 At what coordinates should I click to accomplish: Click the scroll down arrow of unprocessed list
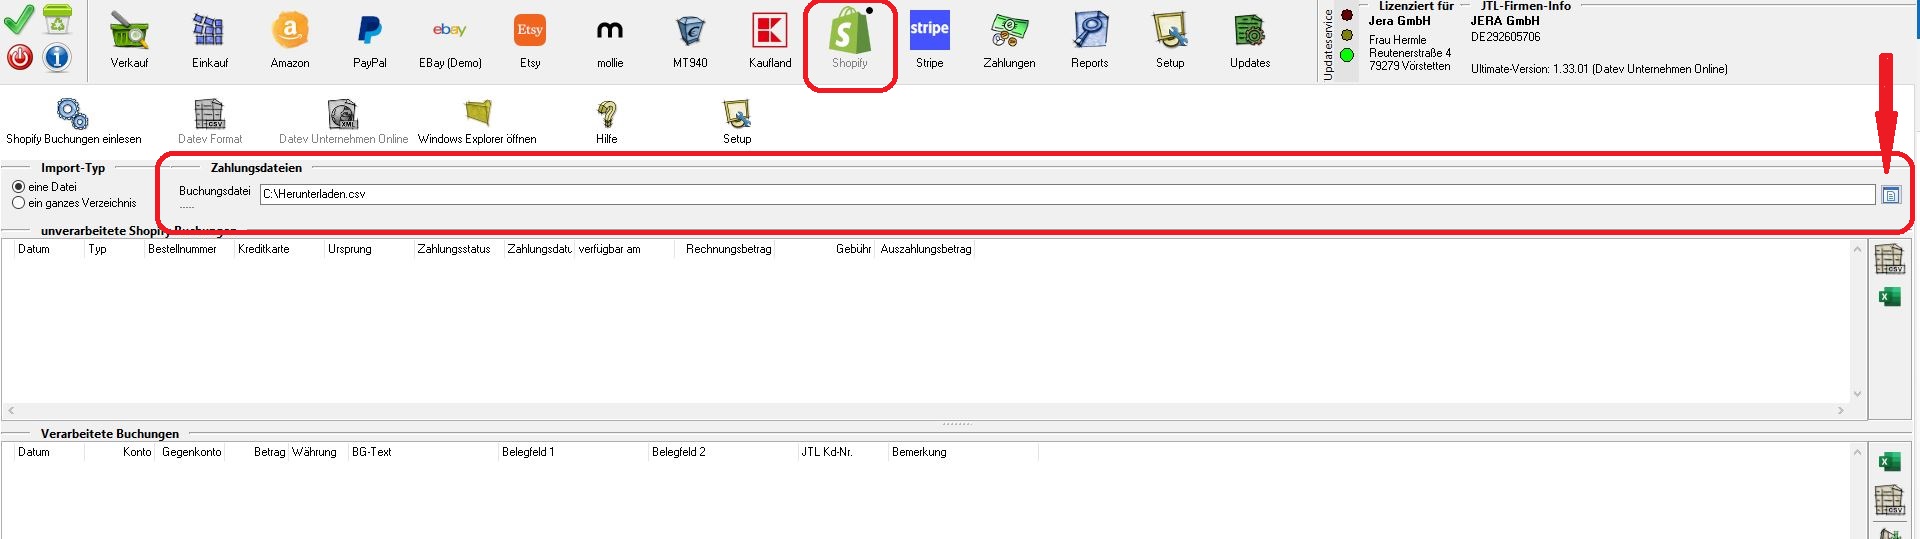pyautogui.click(x=1857, y=394)
